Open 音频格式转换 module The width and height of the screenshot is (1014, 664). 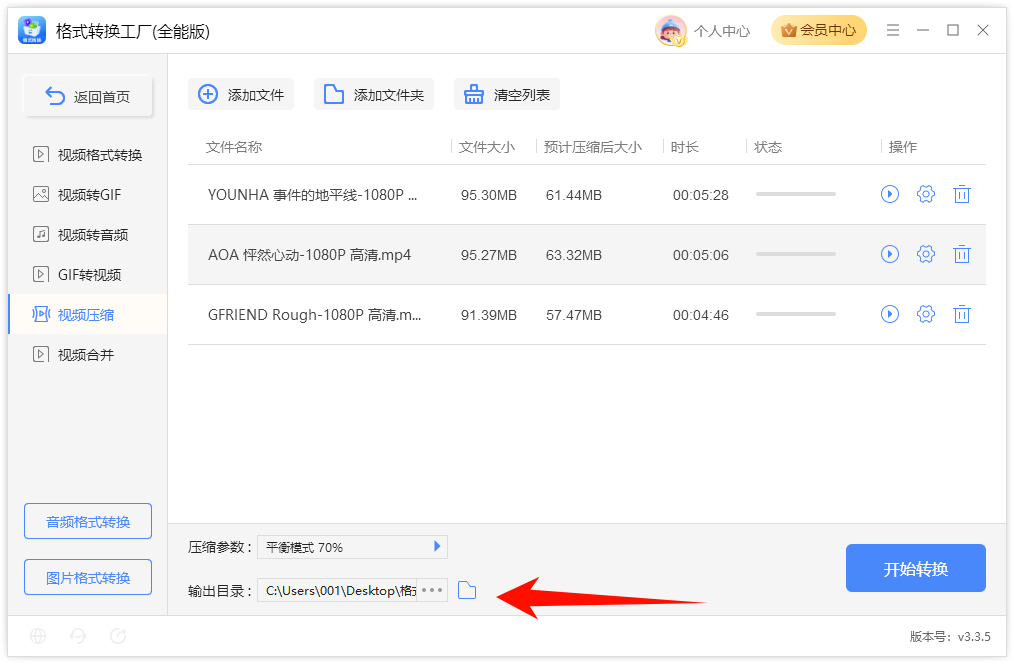[x=88, y=521]
